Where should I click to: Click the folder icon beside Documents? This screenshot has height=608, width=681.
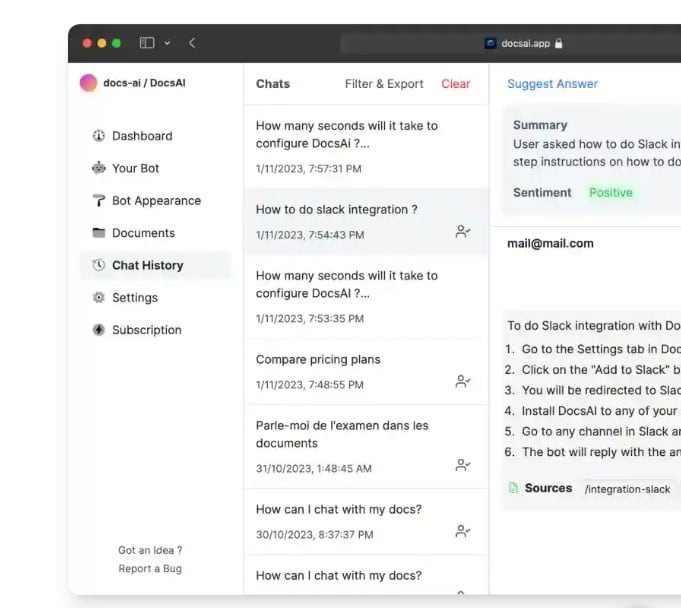click(99, 233)
